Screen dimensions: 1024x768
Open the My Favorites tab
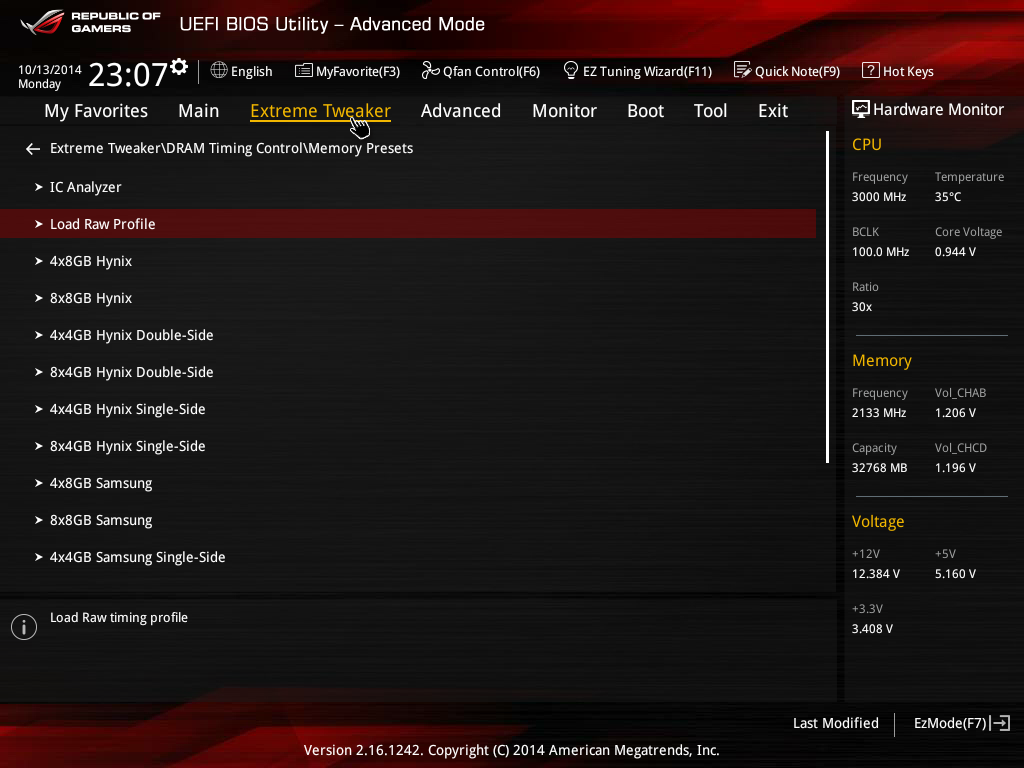tap(96, 111)
